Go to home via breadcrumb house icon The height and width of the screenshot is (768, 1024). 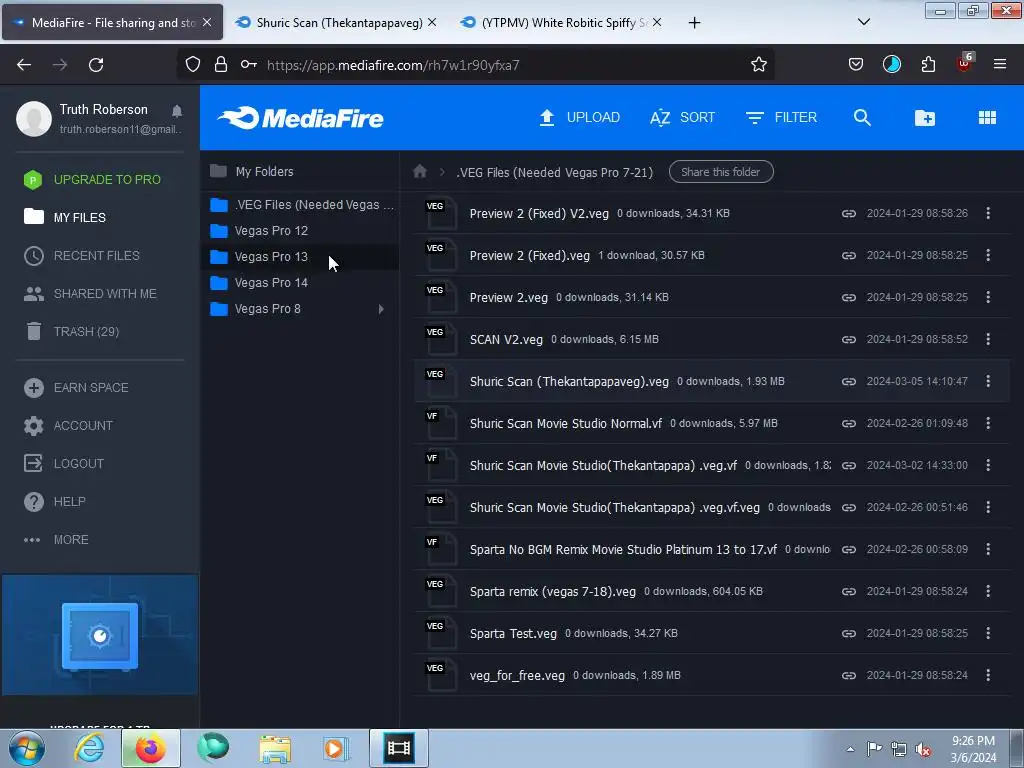420,172
